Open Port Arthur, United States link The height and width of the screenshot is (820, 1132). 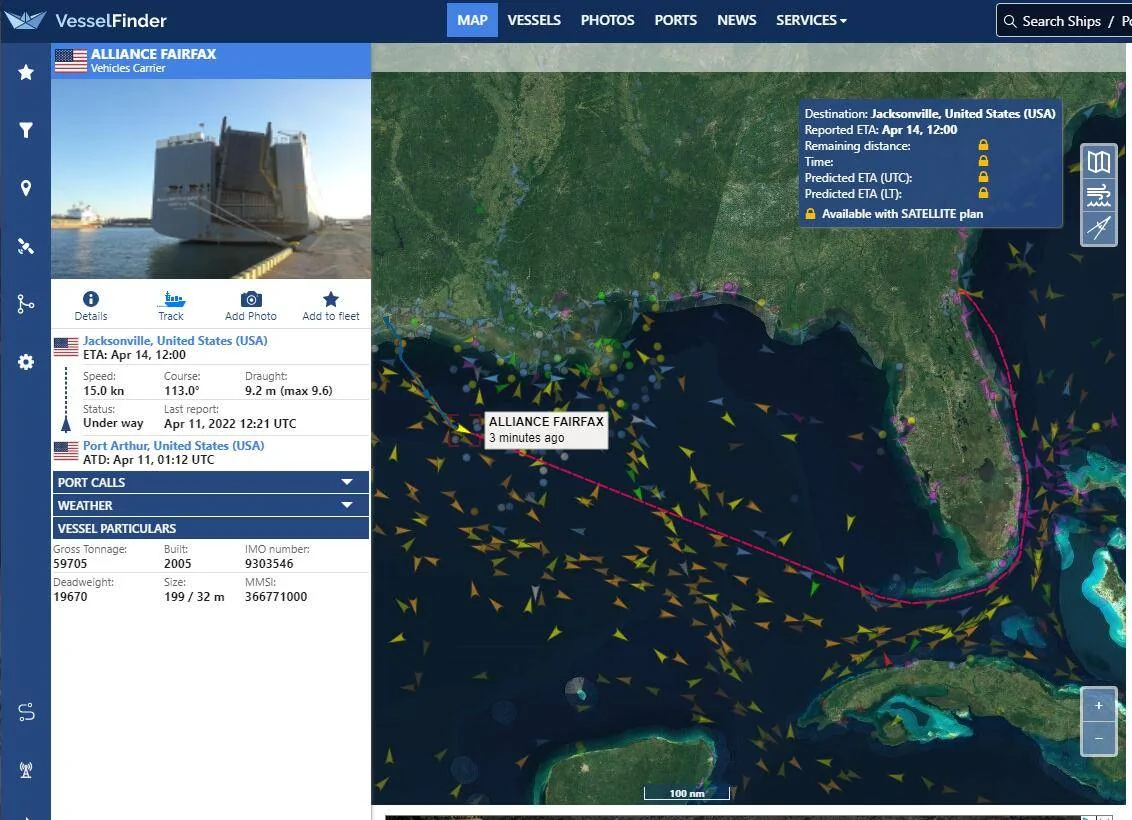pyautogui.click(x=174, y=446)
